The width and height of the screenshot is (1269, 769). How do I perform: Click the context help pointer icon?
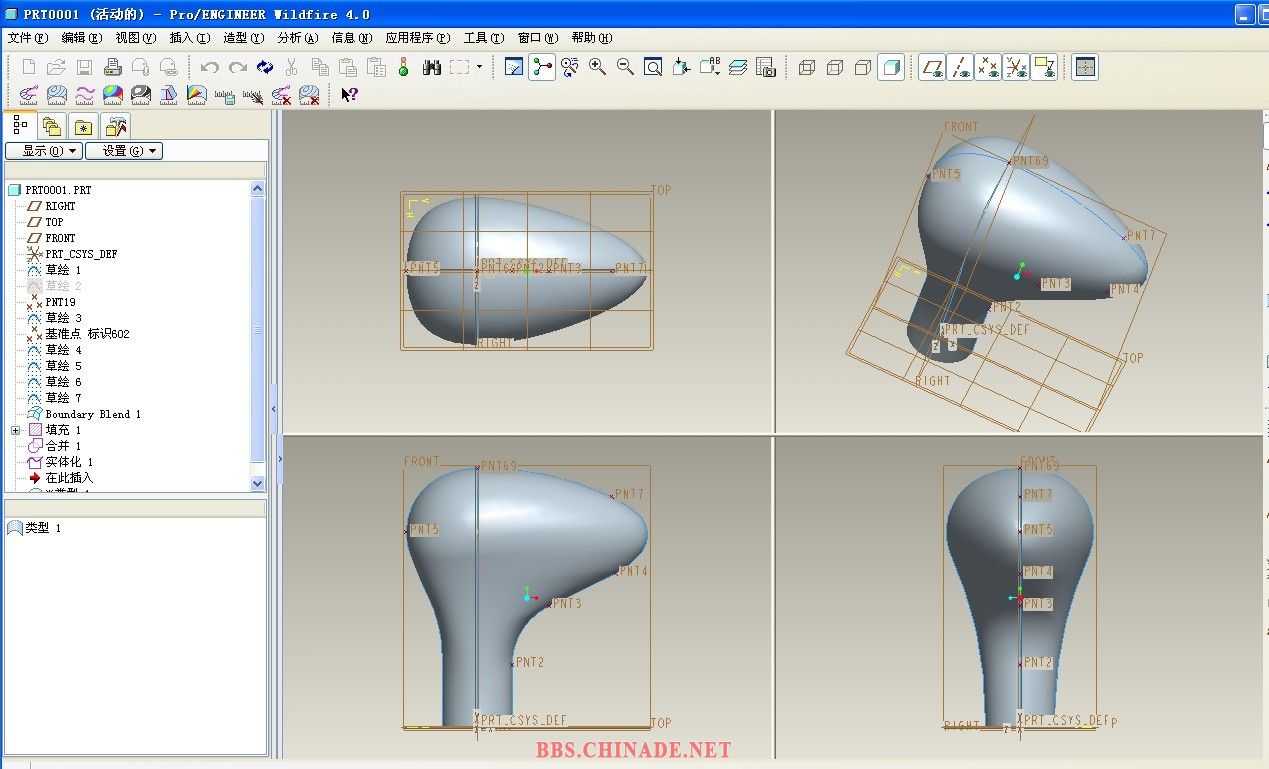(x=349, y=95)
